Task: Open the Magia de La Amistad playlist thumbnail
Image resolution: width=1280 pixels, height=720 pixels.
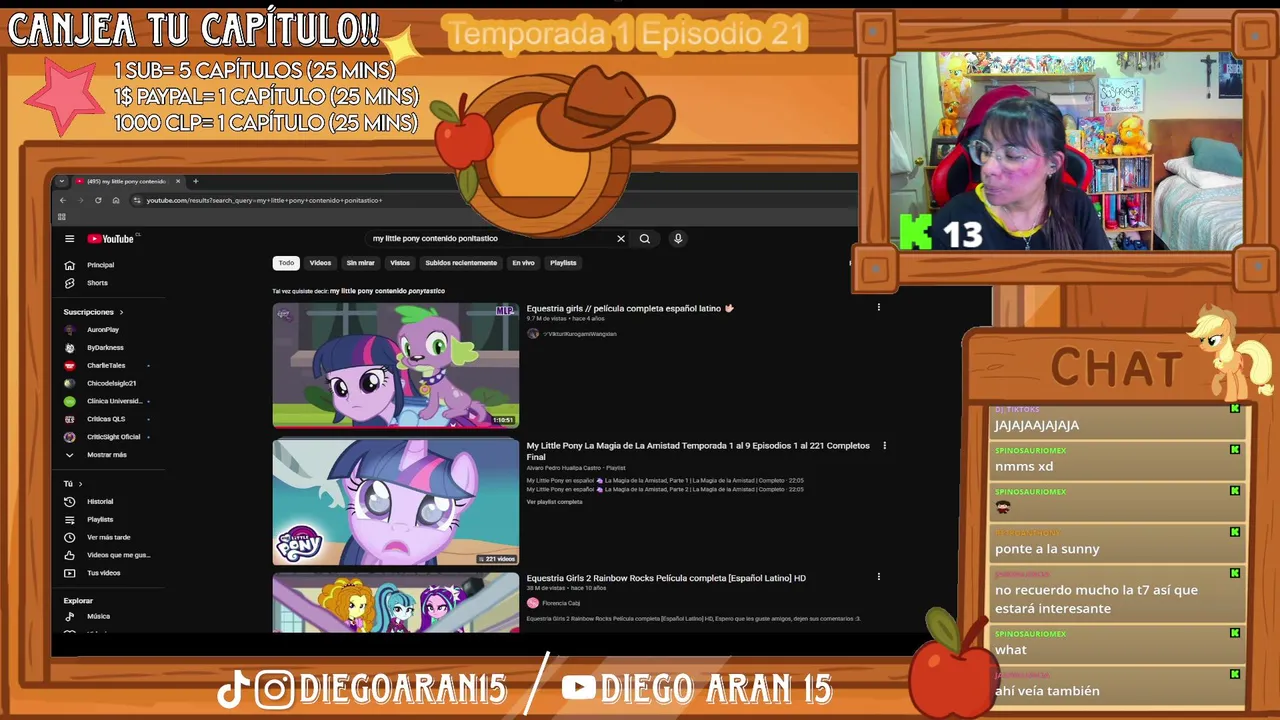Action: [x=396, y=502]
